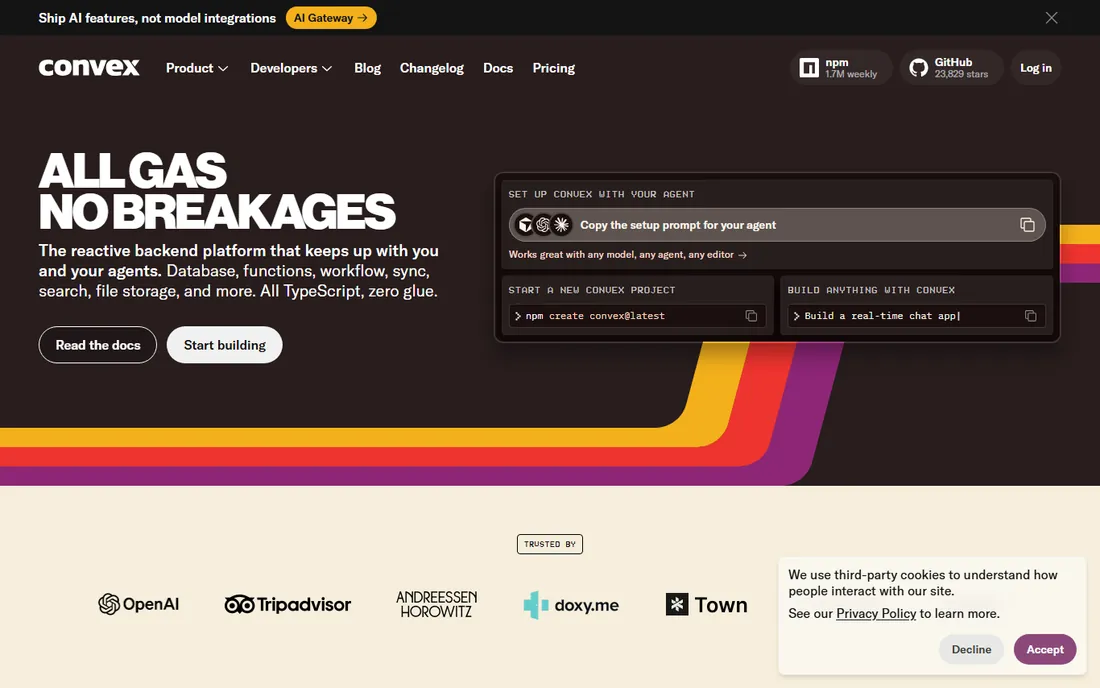Click the START A NEW CONVEX PROJECT heading
Viewport: 1100px width, 688px height.
click(591, 290)
